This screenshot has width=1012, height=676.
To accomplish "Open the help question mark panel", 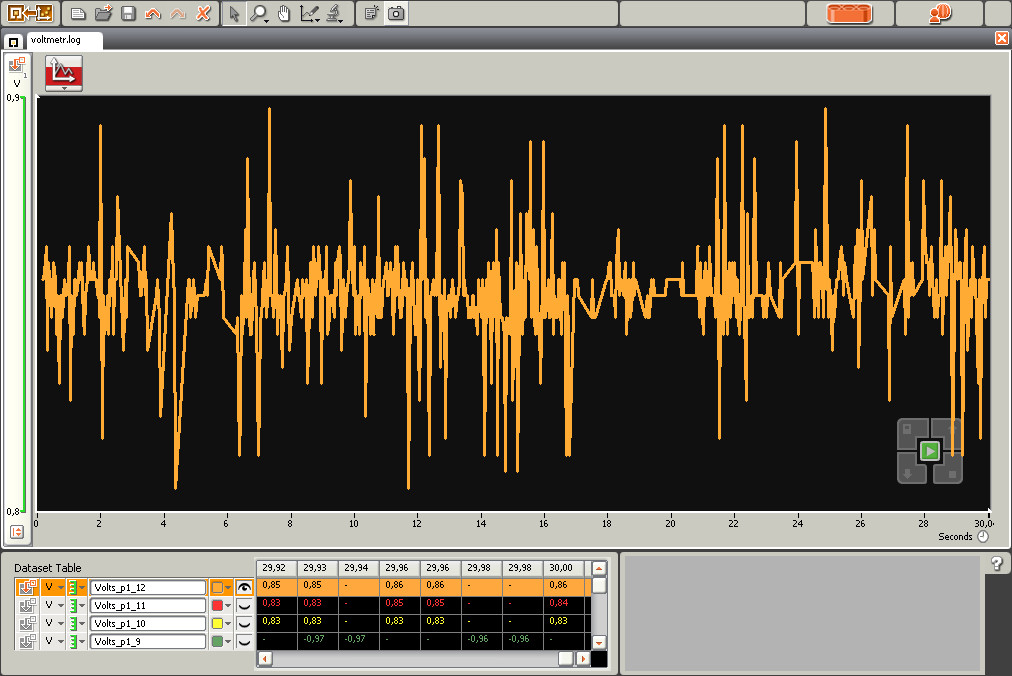I will [x=997, y=564].
